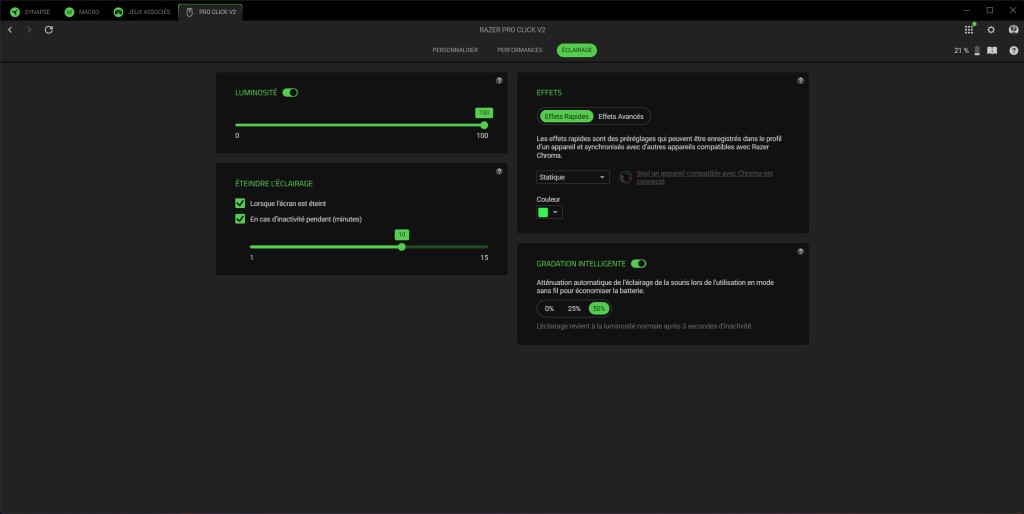Screen dimensions: 1024x514
Task: Click the 21 % battery text
Action: coord(961,50)
